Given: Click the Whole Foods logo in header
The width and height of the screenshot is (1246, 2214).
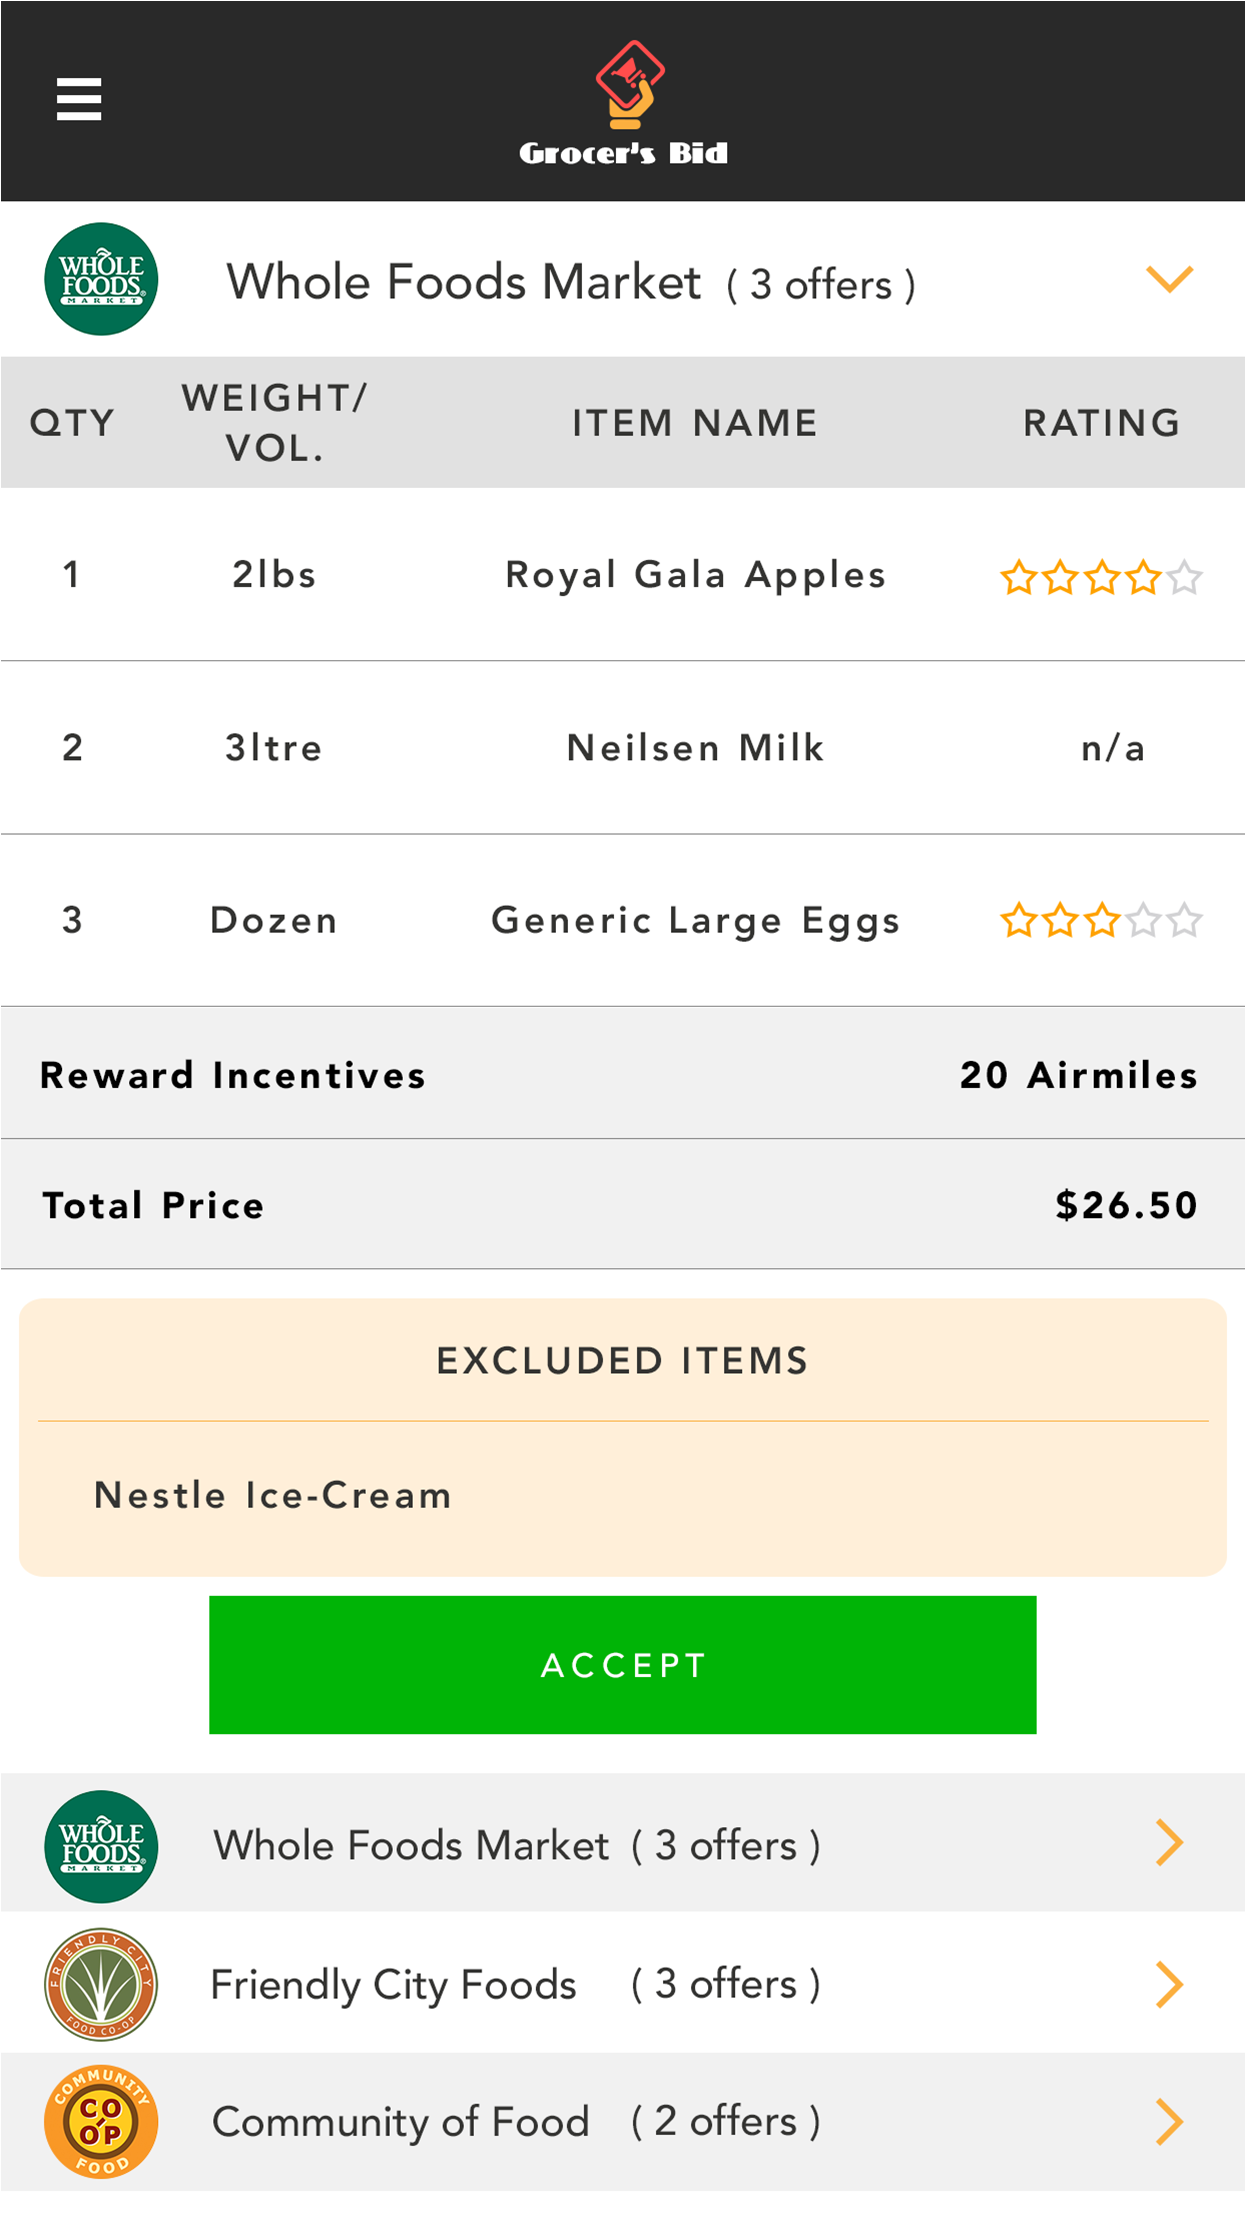Looking at the screenshot, I should point(101,279).
